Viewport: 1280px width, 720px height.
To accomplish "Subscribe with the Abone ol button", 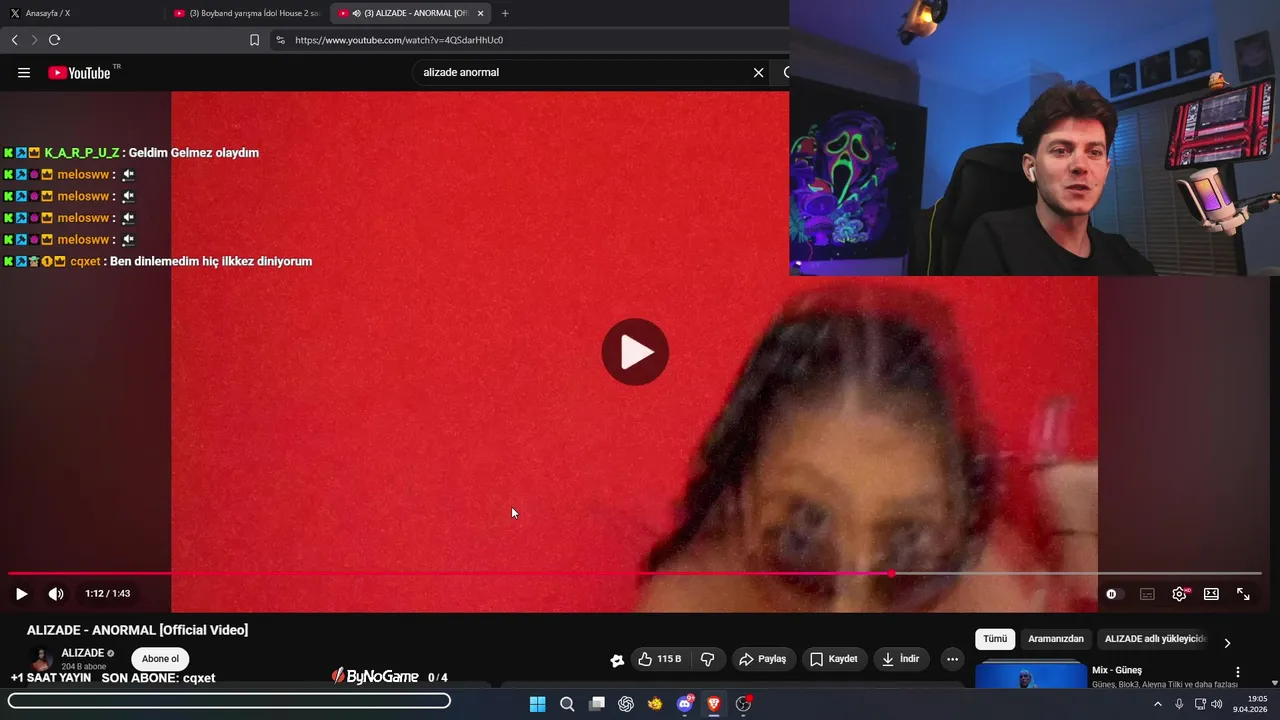I will [x=160, y=659].
